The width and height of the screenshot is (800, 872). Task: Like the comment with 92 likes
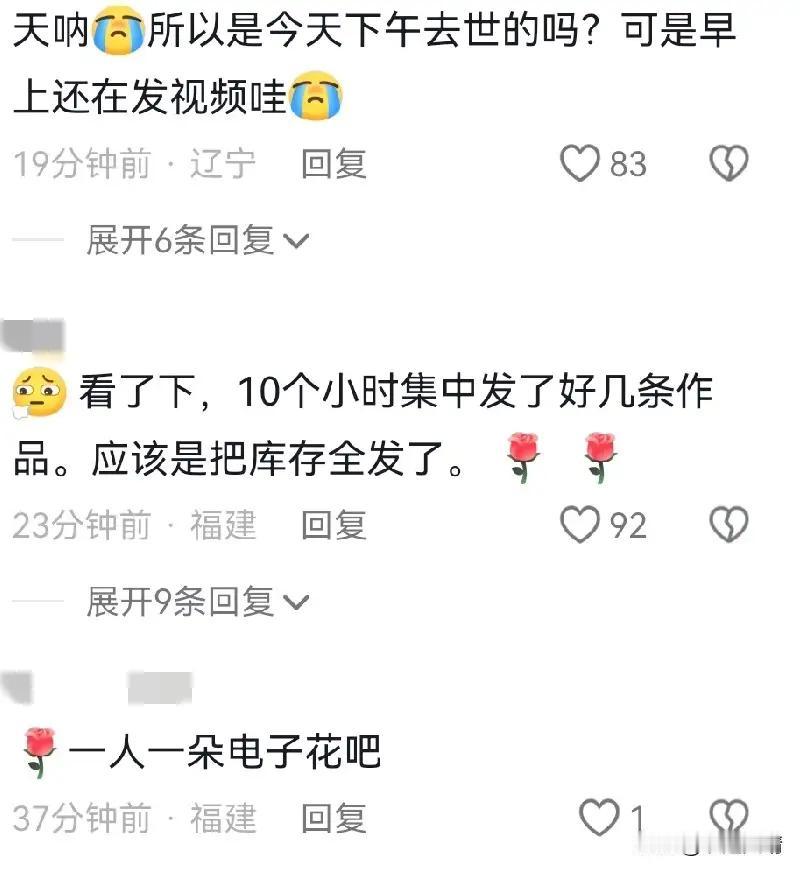click(x=579, y=524)
